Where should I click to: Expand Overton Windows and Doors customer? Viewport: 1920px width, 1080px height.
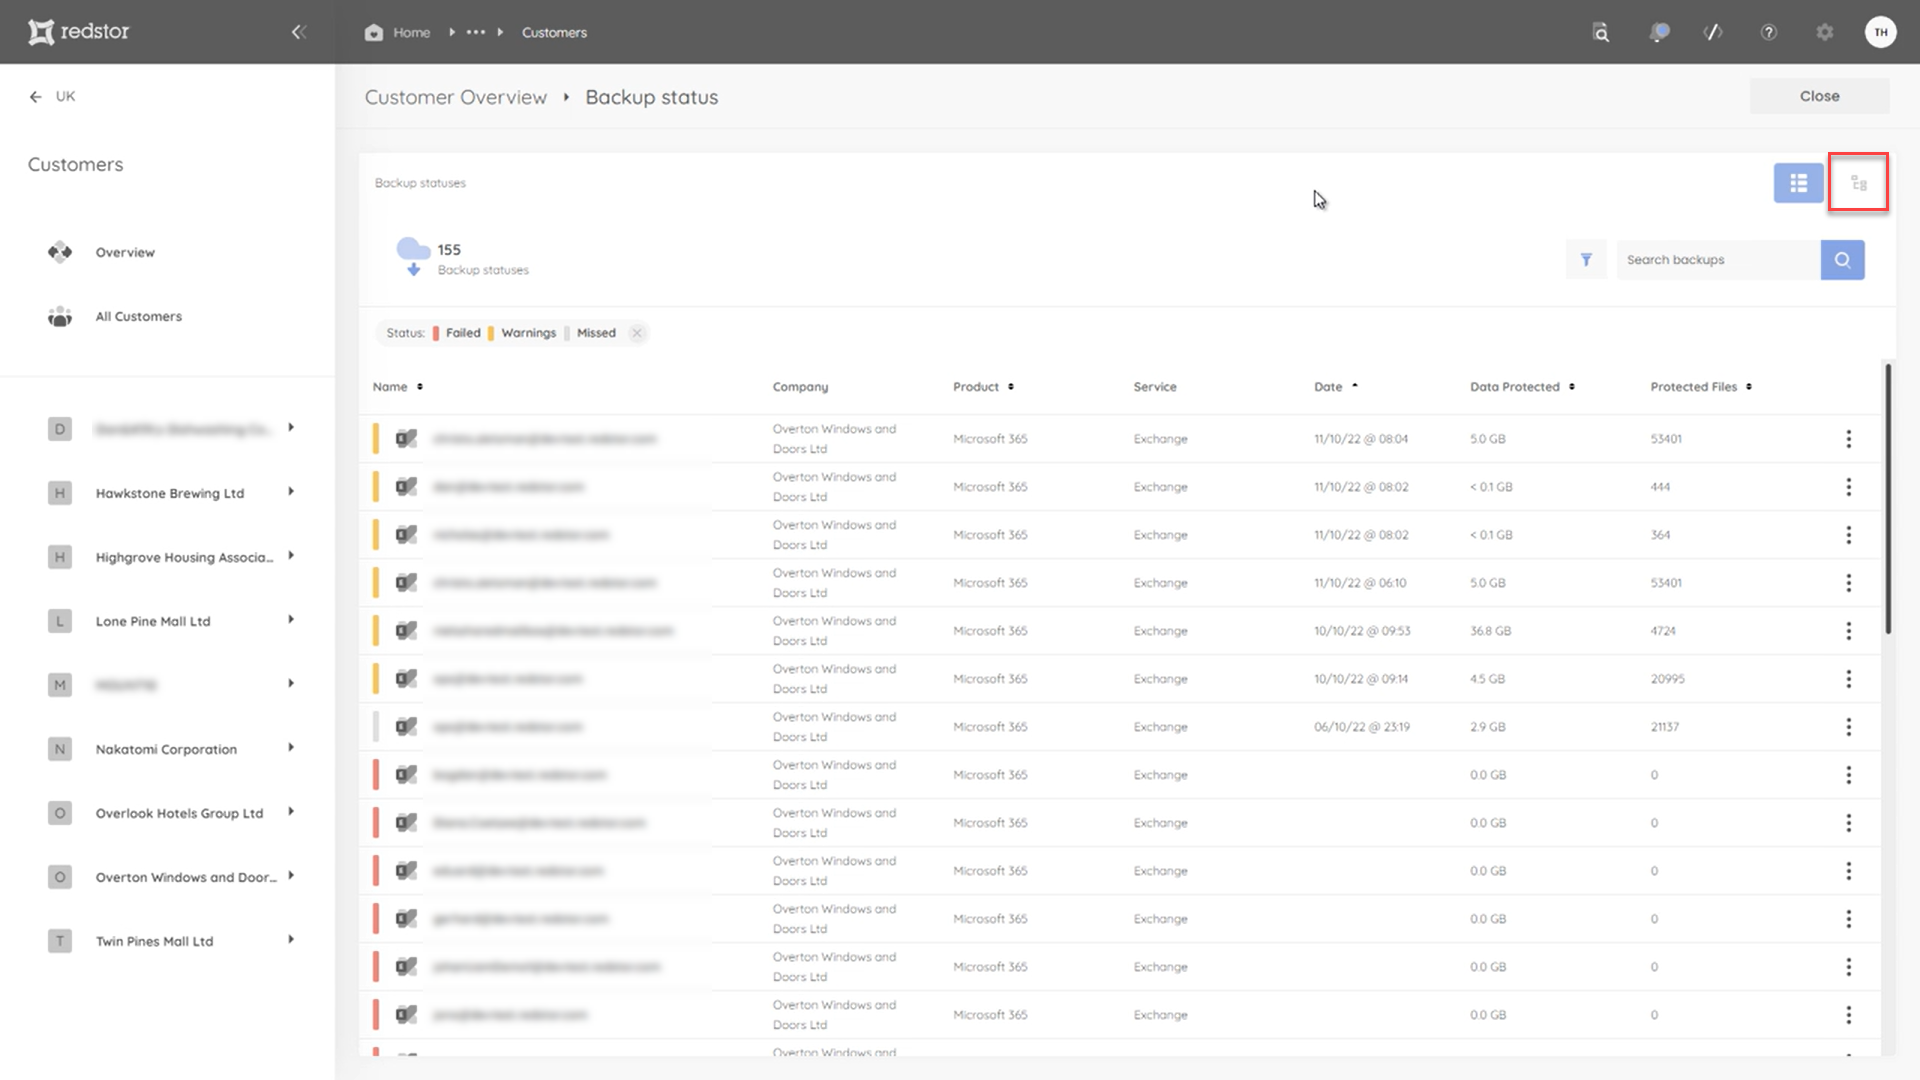tap(291, 875)
